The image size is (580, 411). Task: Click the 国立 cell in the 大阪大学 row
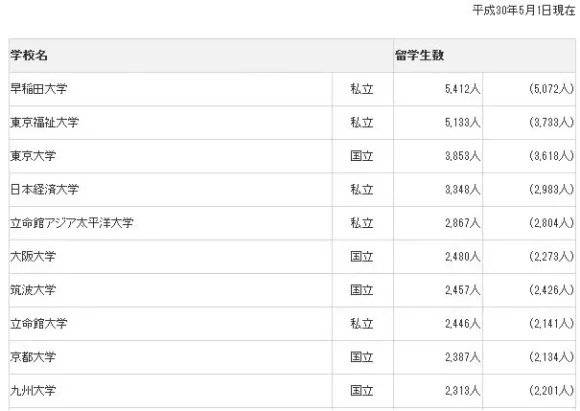pos(362,256)
